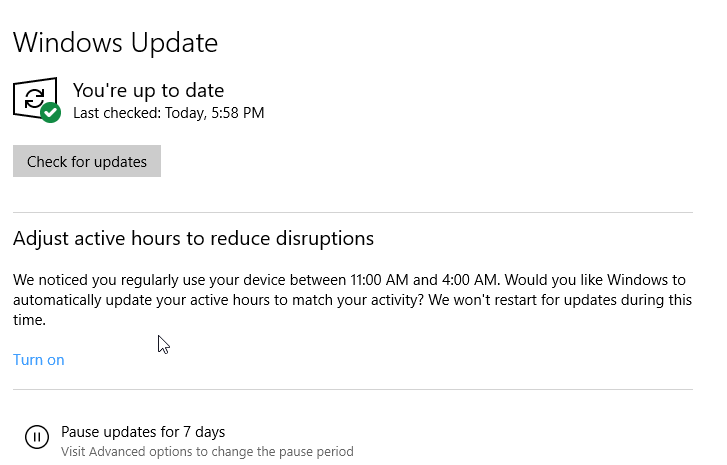Select Pause updates for 7 days label

coord(143,432)
